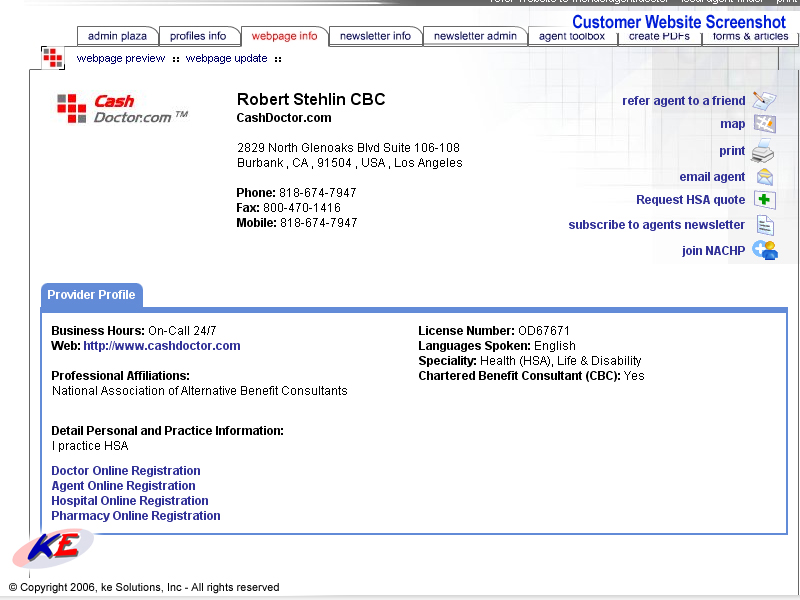Click the email agent text link
This screenshot has width=800, height=600.
point(712,177)
